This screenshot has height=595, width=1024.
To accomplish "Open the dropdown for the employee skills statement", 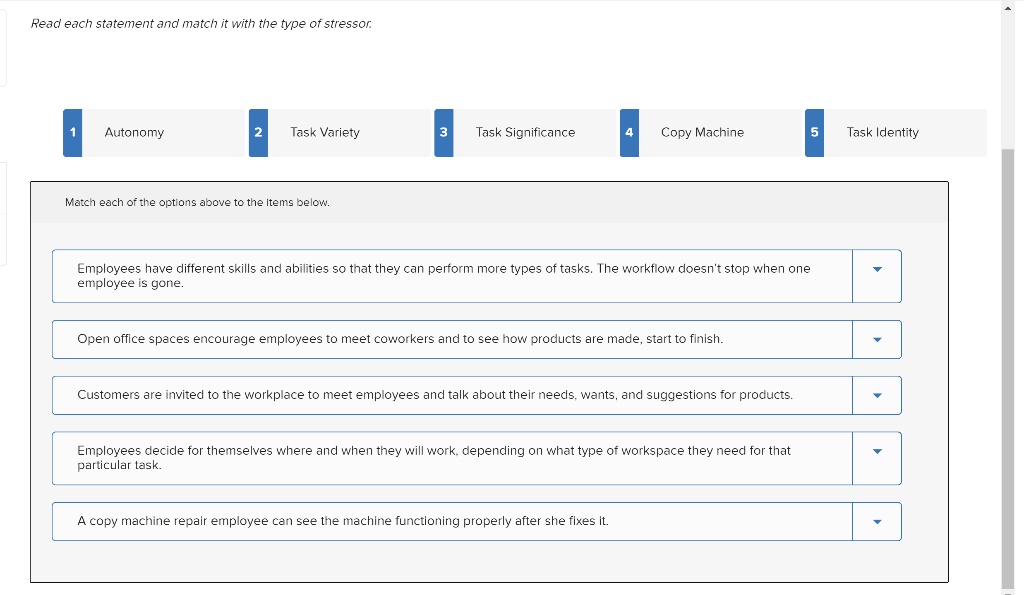I will [876, 275].
